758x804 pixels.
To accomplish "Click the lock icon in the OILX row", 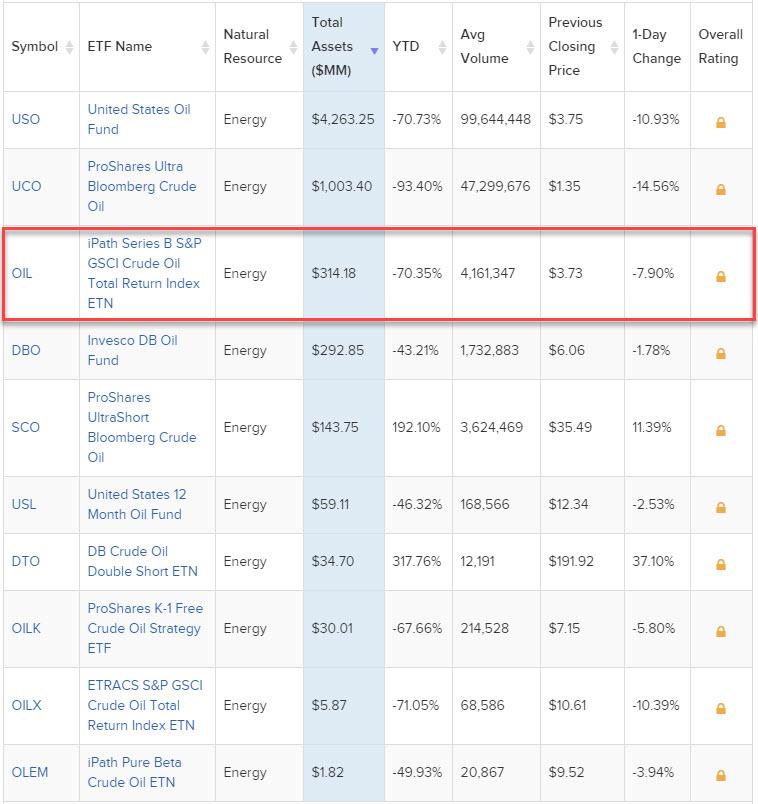I will [720, 708].
